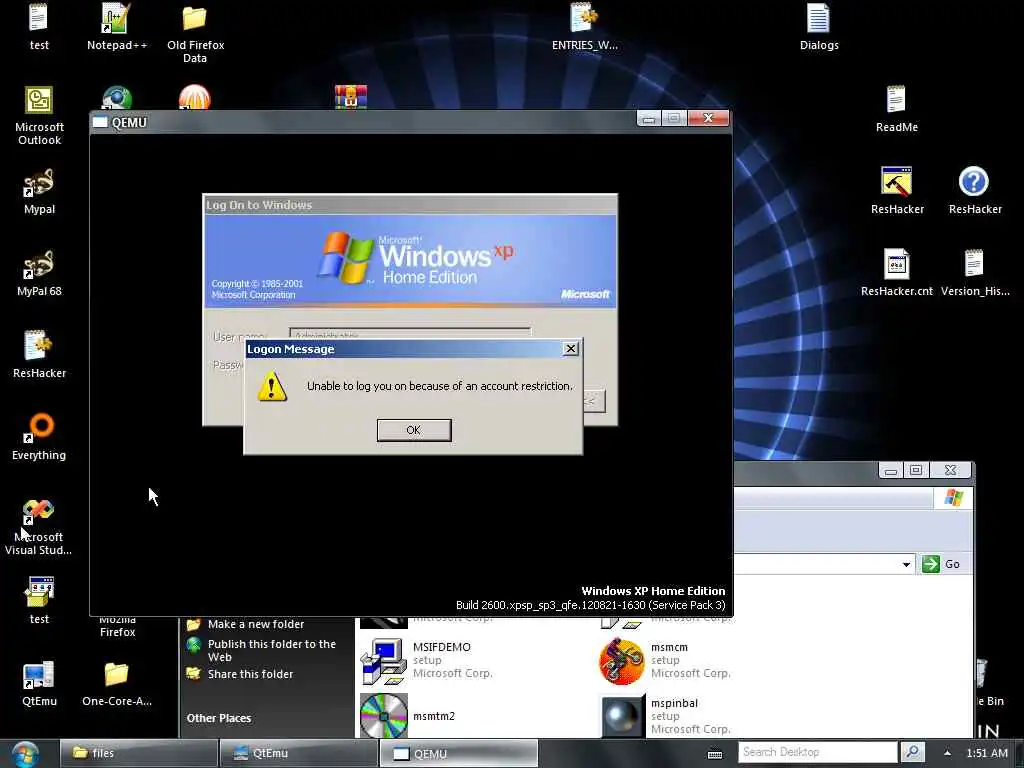Close the Logon Message dialog with X
Image resolution: width=1024 pixels, height=768 pixels.
[570, 349]
